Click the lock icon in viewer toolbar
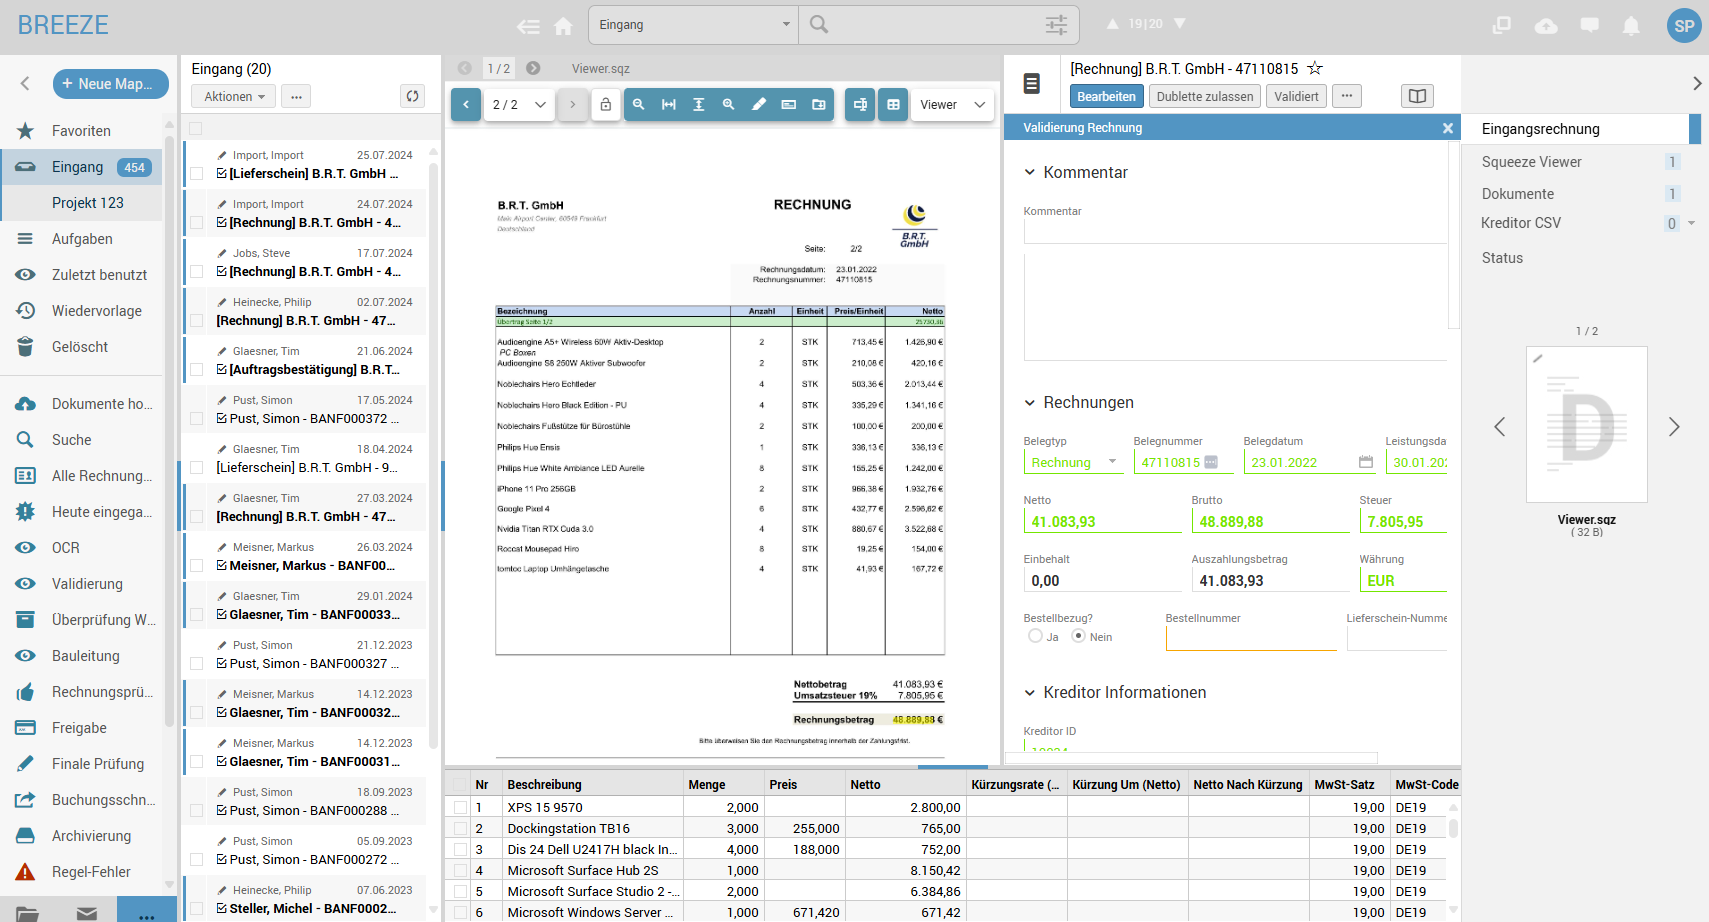This screenshot has height=922, width=1709. point(605,104)
